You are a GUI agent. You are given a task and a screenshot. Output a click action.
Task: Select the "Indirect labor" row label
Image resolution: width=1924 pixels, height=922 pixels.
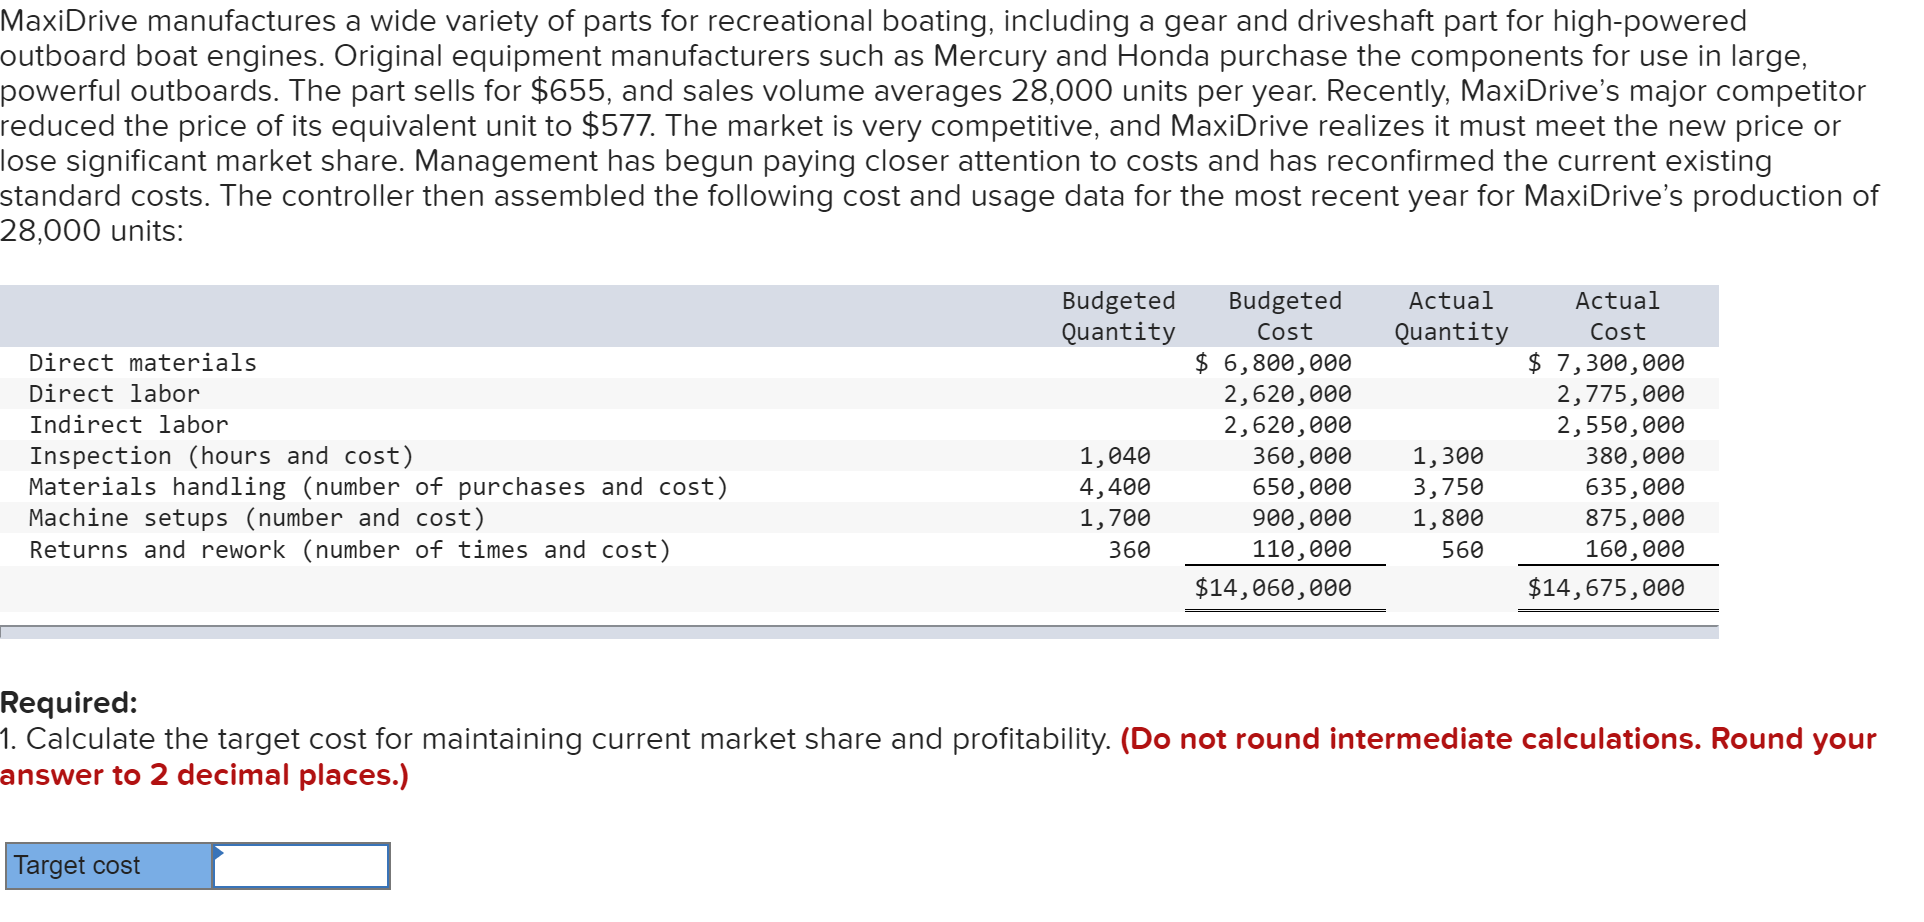coord(129,425)
